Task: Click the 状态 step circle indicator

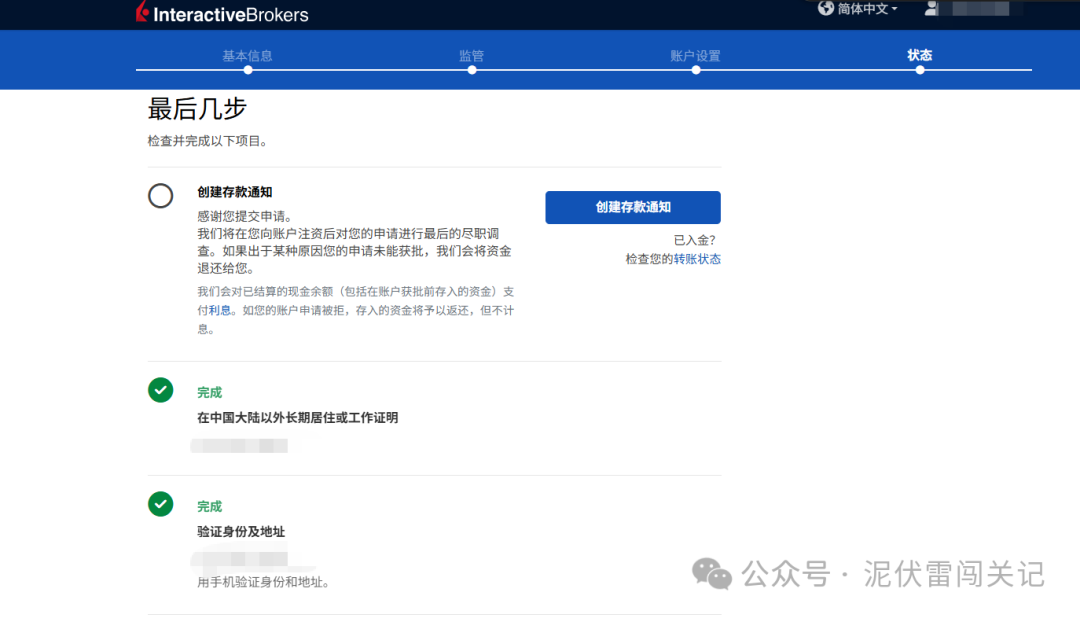Action: pos(920,70)
